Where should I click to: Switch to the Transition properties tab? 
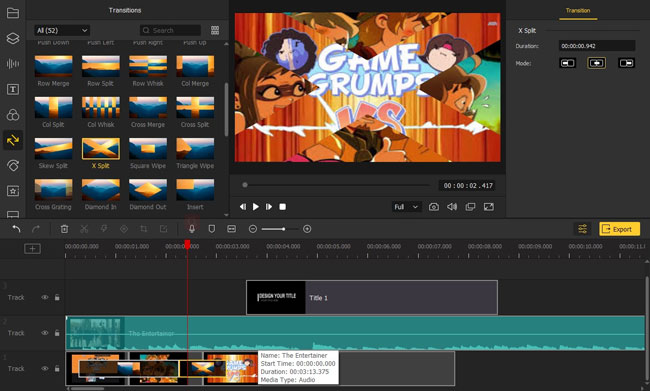tap(578, 10)
